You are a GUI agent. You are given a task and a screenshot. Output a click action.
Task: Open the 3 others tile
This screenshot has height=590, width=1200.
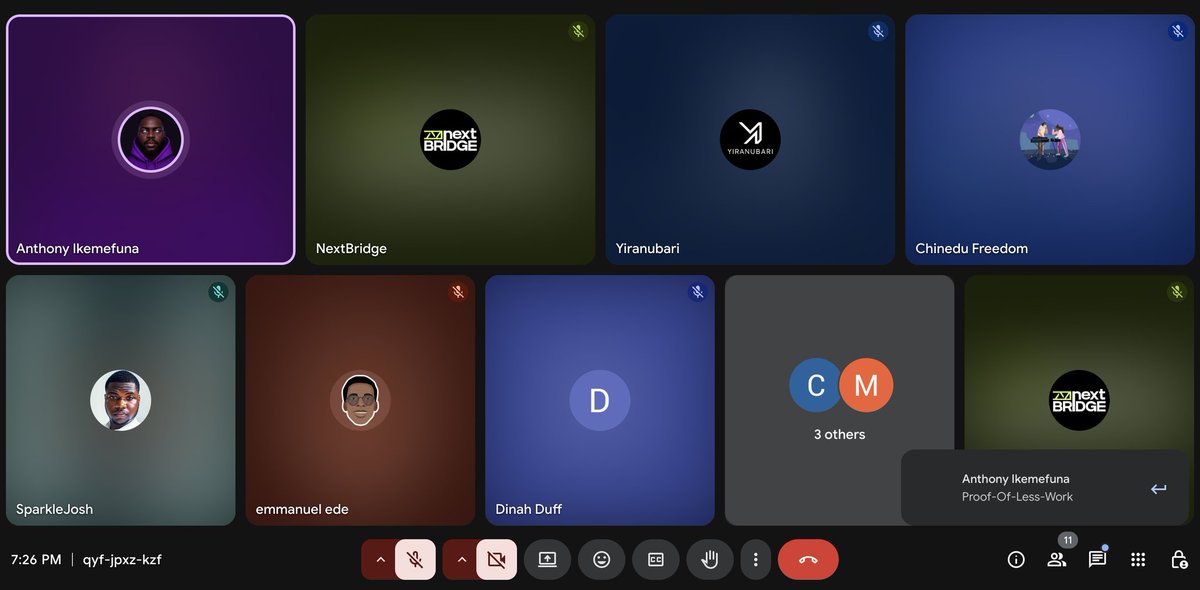(840, 400)
